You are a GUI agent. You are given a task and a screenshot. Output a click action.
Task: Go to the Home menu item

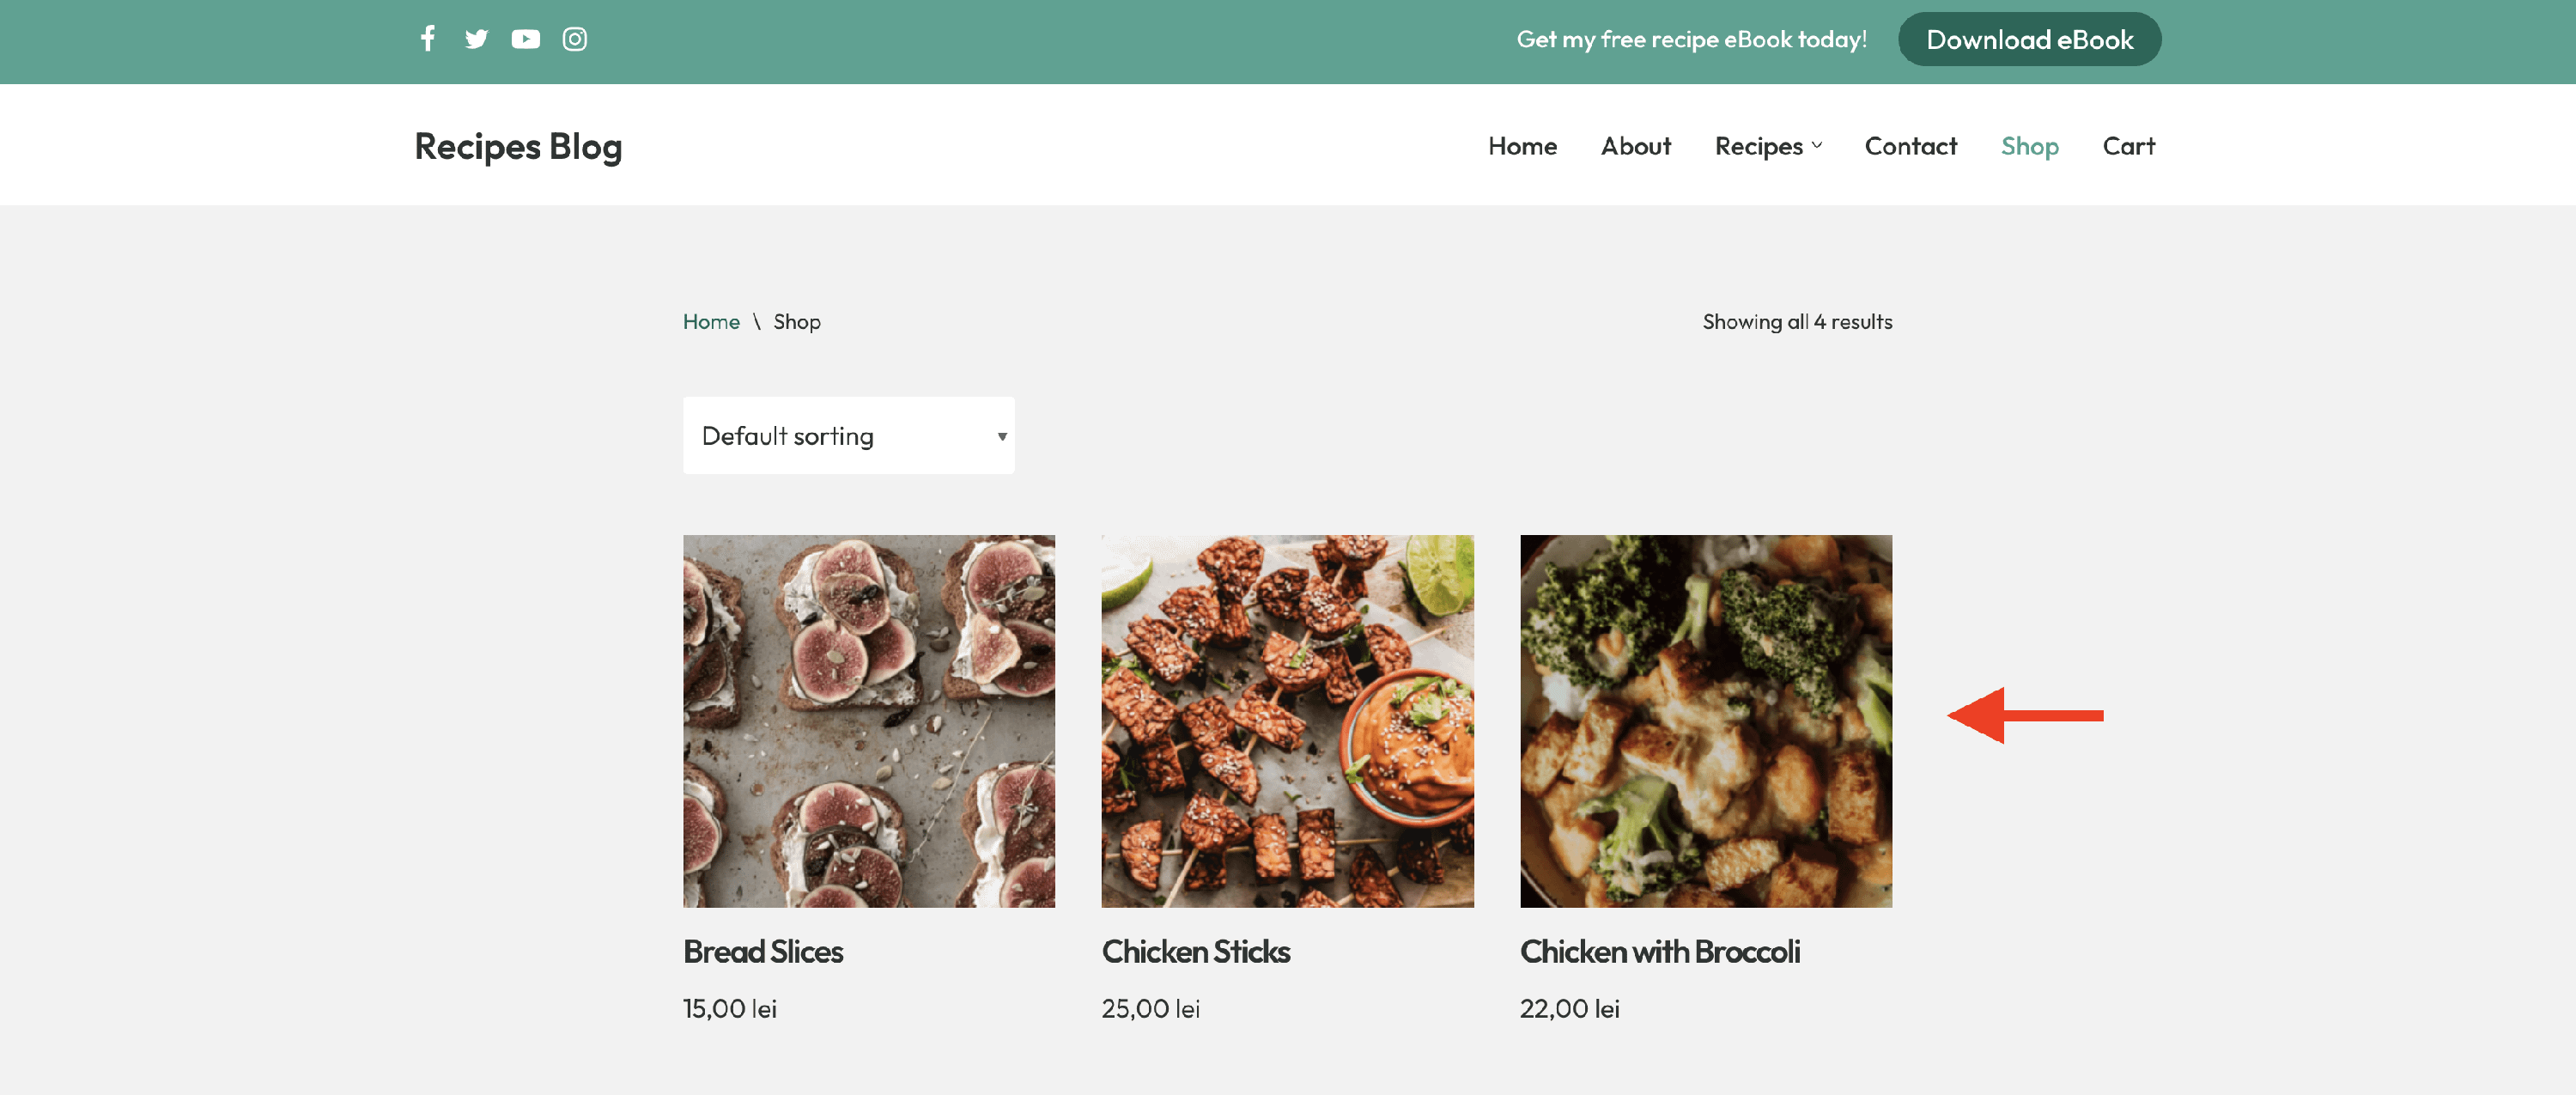(x=1522, y=146)
